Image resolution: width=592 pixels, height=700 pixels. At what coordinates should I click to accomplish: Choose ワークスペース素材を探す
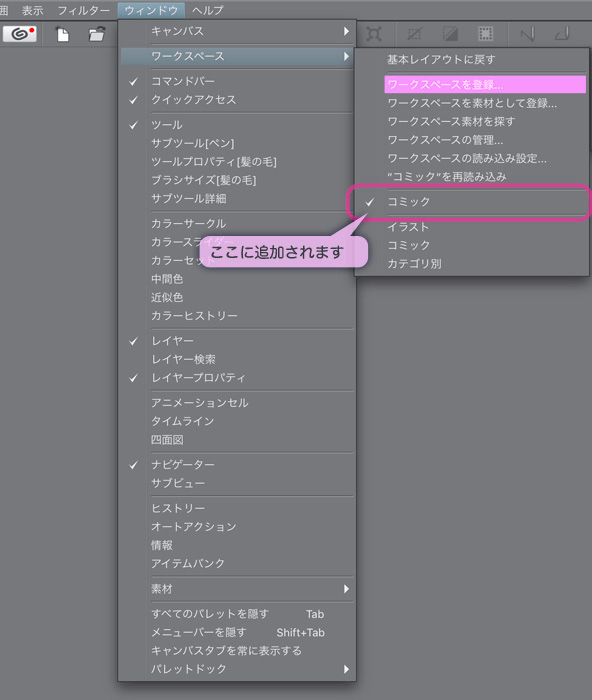471,121
